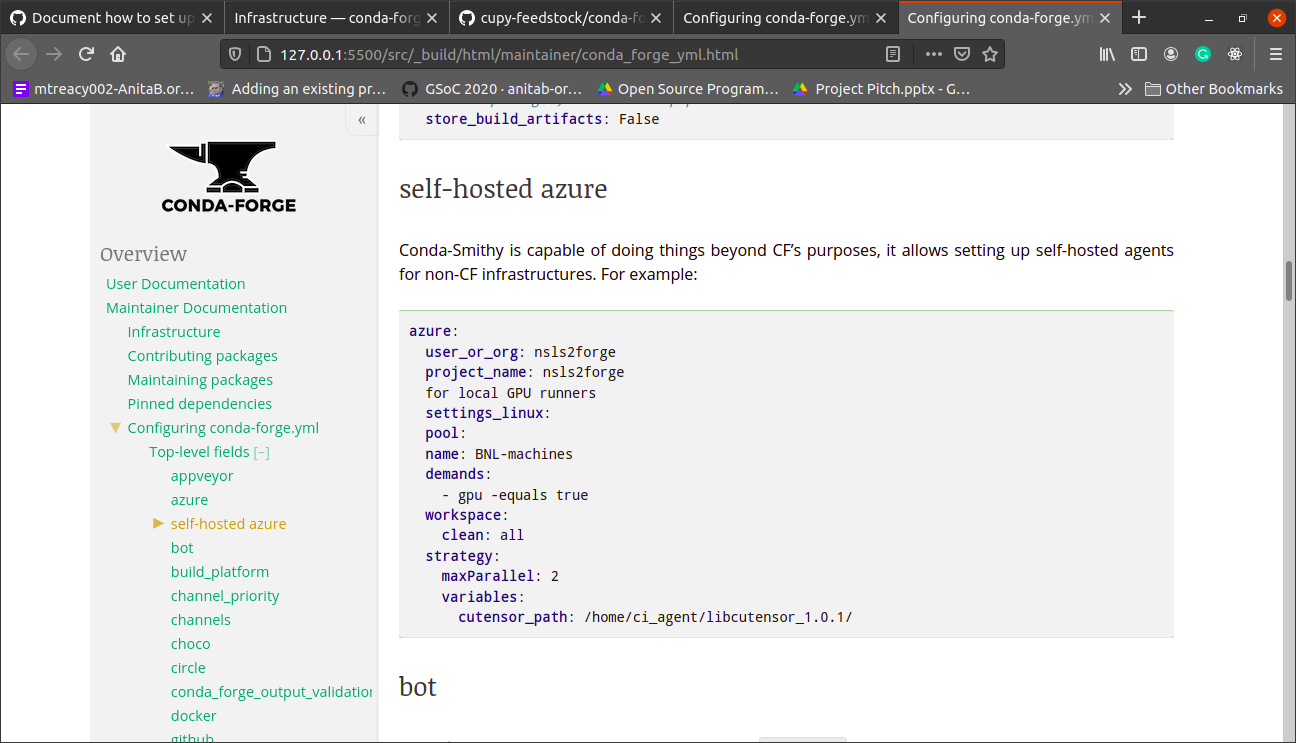The image size is (1296, 743).
Task: Collapse Top-level fields with the [−] toggle
Action: [x=262, y=452]
